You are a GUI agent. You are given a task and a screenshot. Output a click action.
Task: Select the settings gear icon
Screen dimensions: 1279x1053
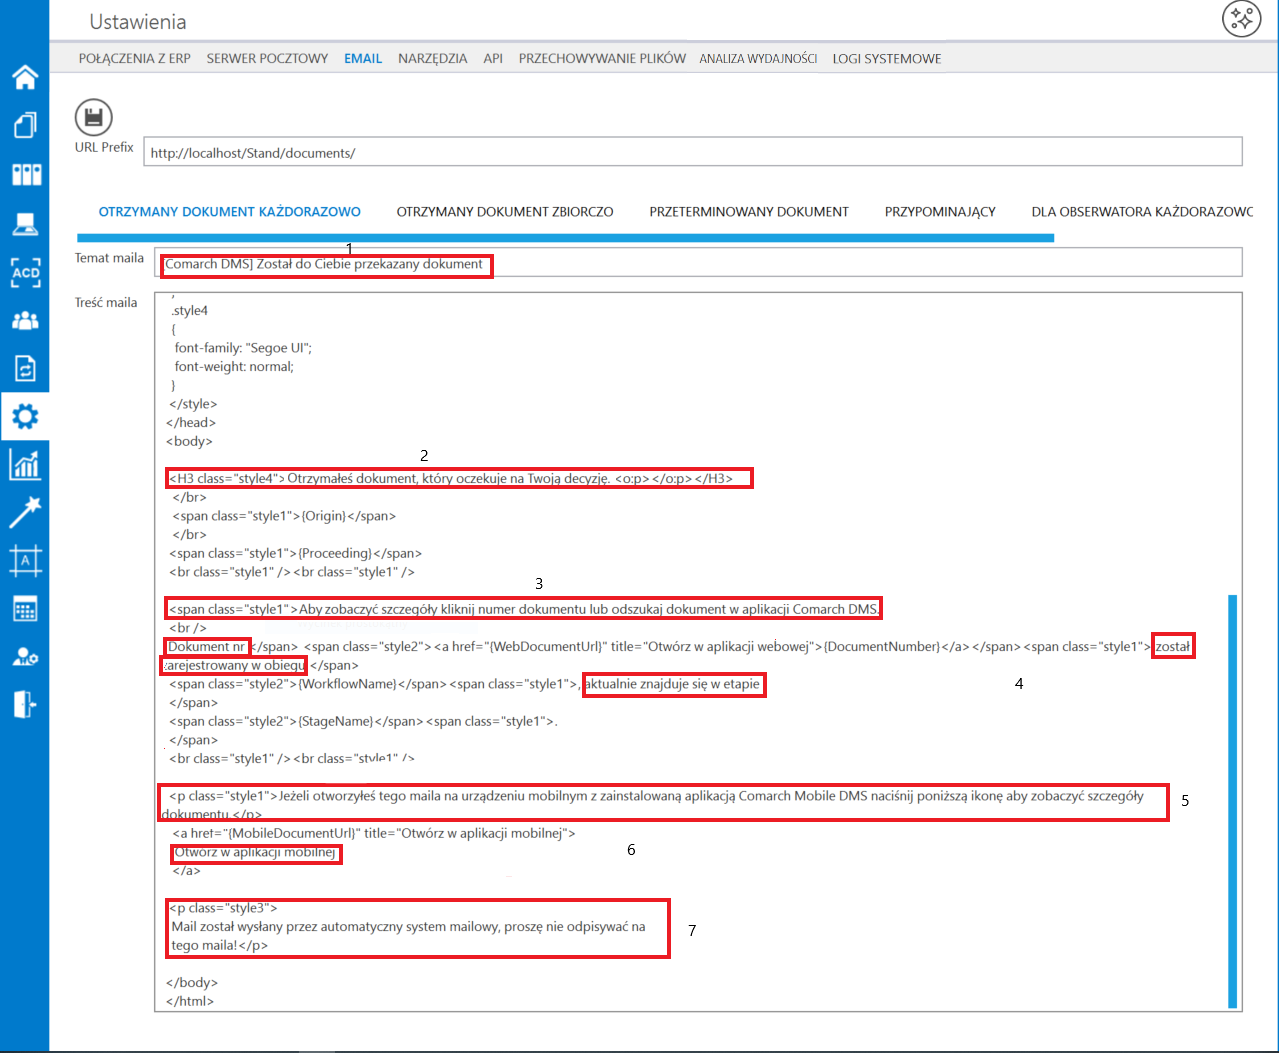tap(25, 417)
